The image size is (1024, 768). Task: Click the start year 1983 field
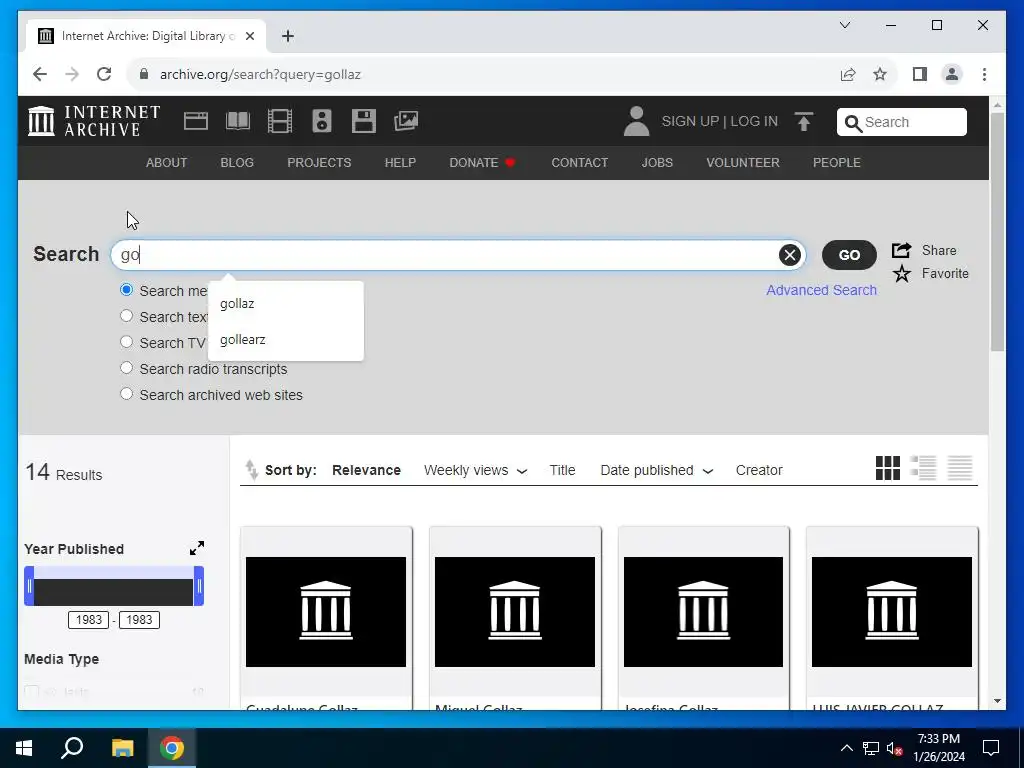(89, 620)
